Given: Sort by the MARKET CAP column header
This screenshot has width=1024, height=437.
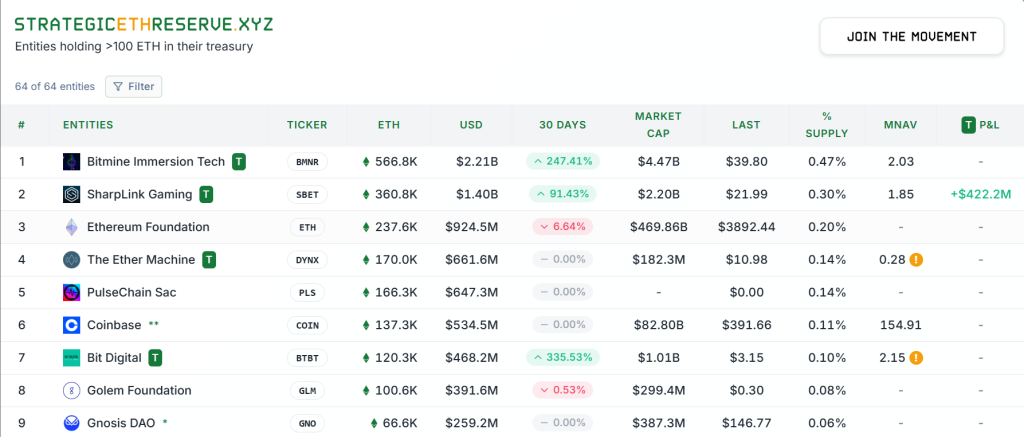Looking at the screenshot, I should 658,125.
